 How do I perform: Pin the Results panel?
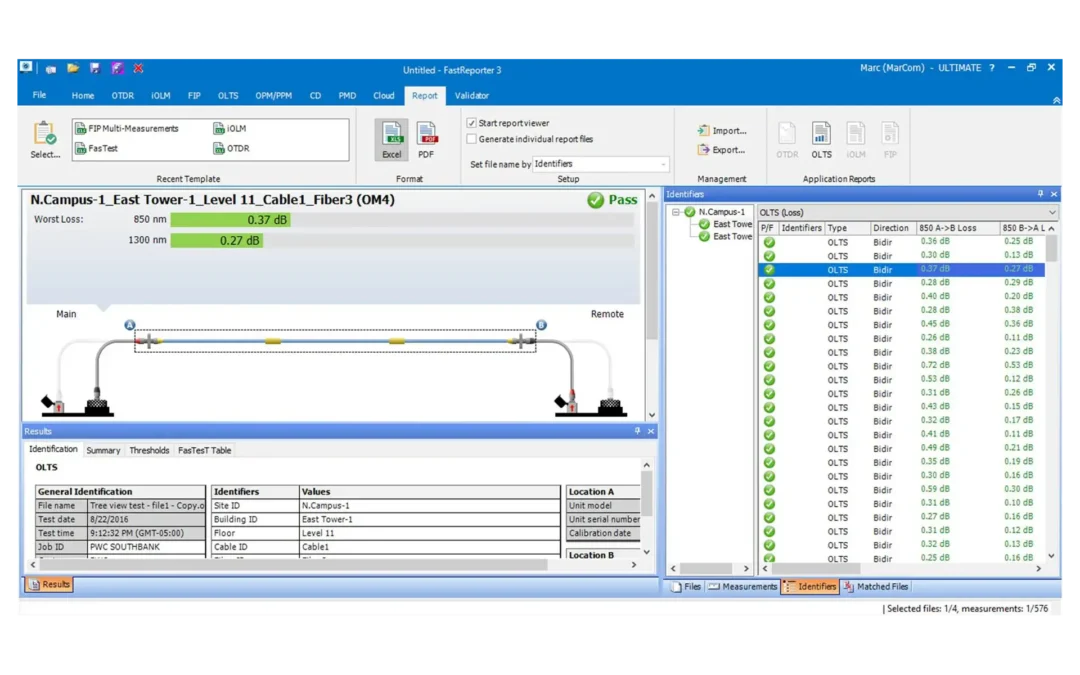pos(637,431)
